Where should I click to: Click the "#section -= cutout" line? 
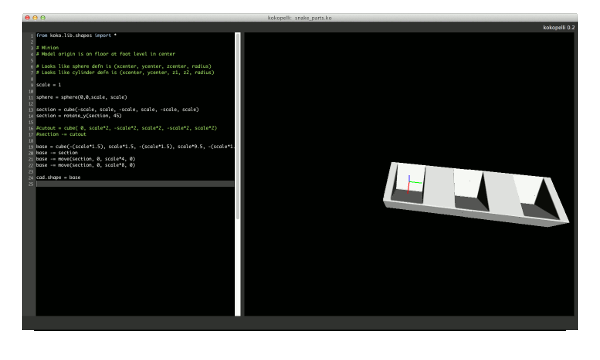point(61,134)
